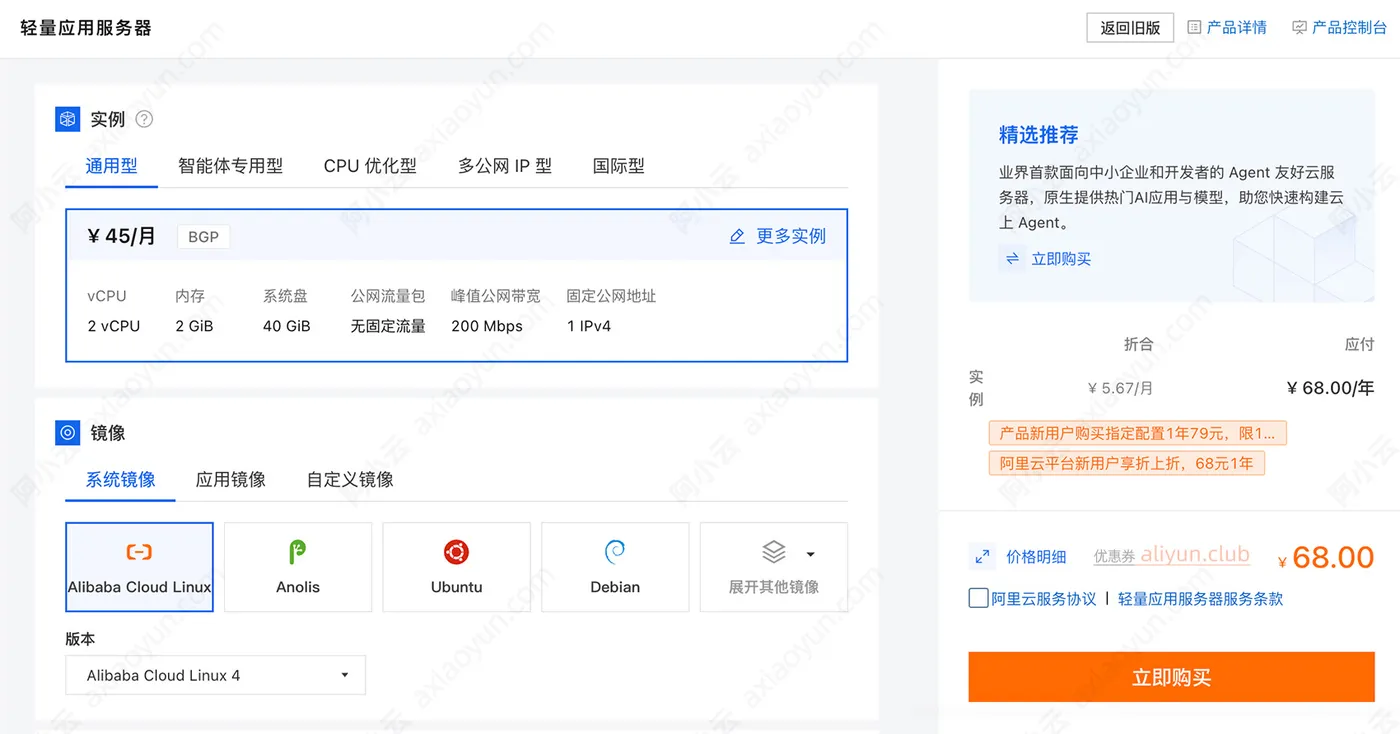
Task: Click the swap icon next to 立即购买 link
Action: point(1012,259)
